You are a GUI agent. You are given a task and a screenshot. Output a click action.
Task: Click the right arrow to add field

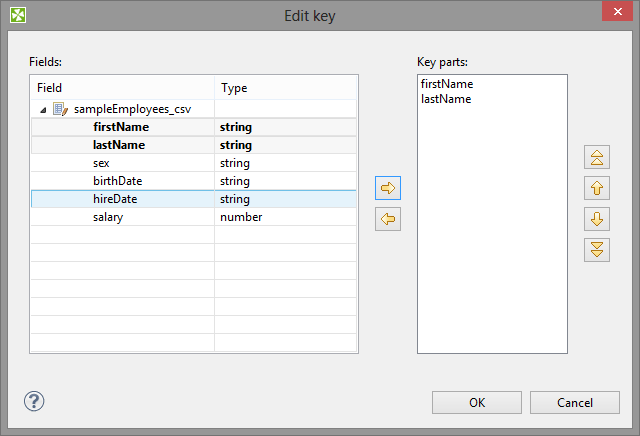[388, 187]
